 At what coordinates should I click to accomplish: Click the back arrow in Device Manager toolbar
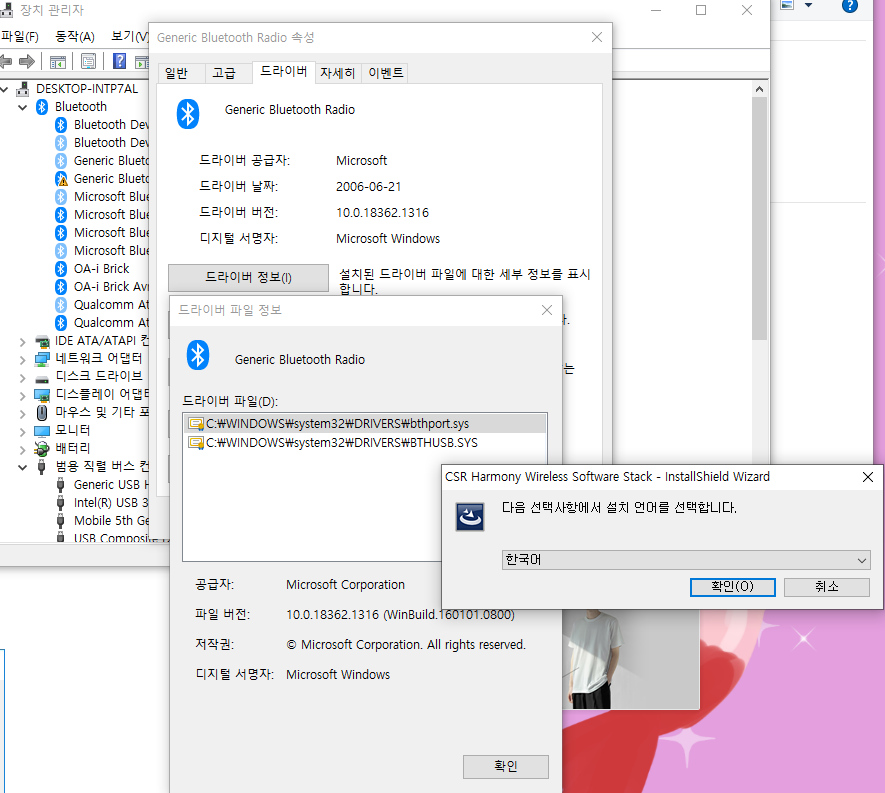point(6,61)
